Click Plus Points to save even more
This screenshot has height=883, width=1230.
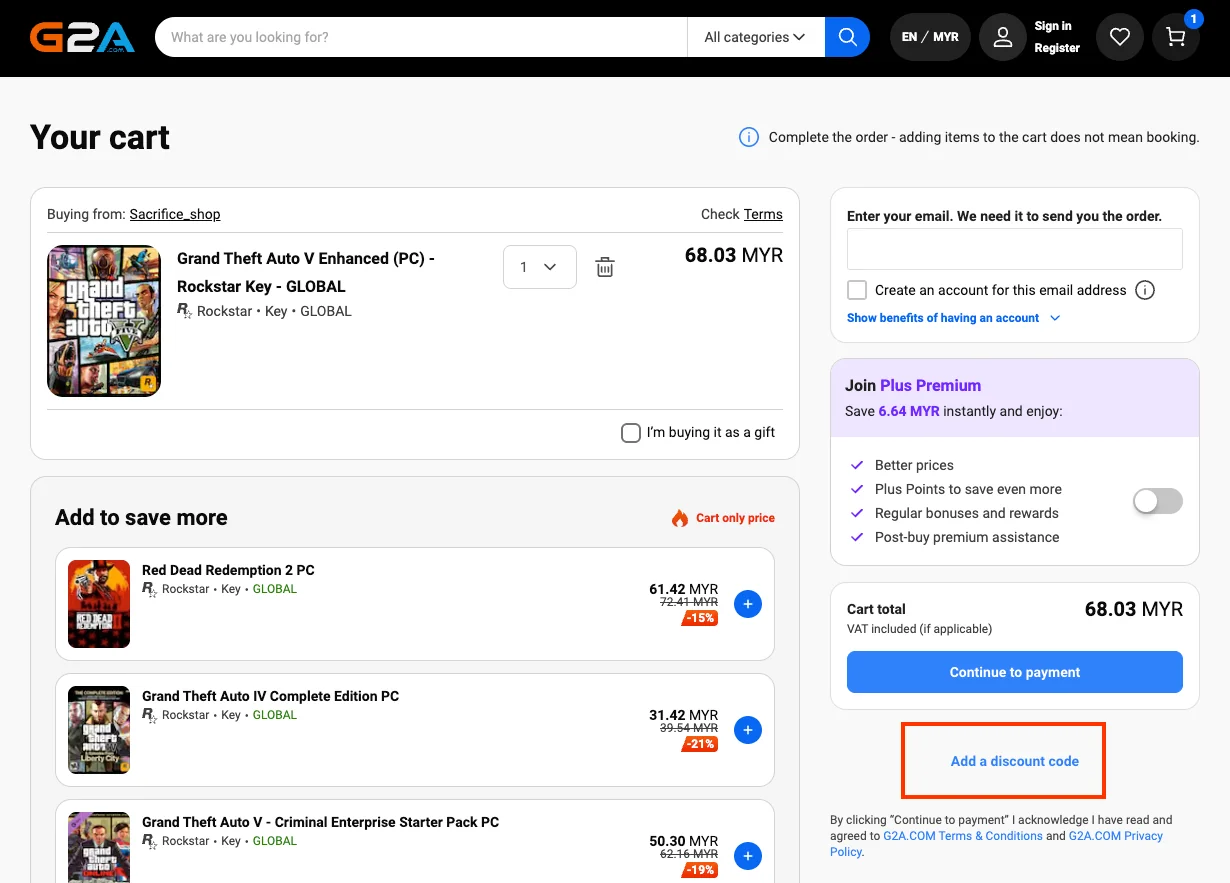click(968, 489)
